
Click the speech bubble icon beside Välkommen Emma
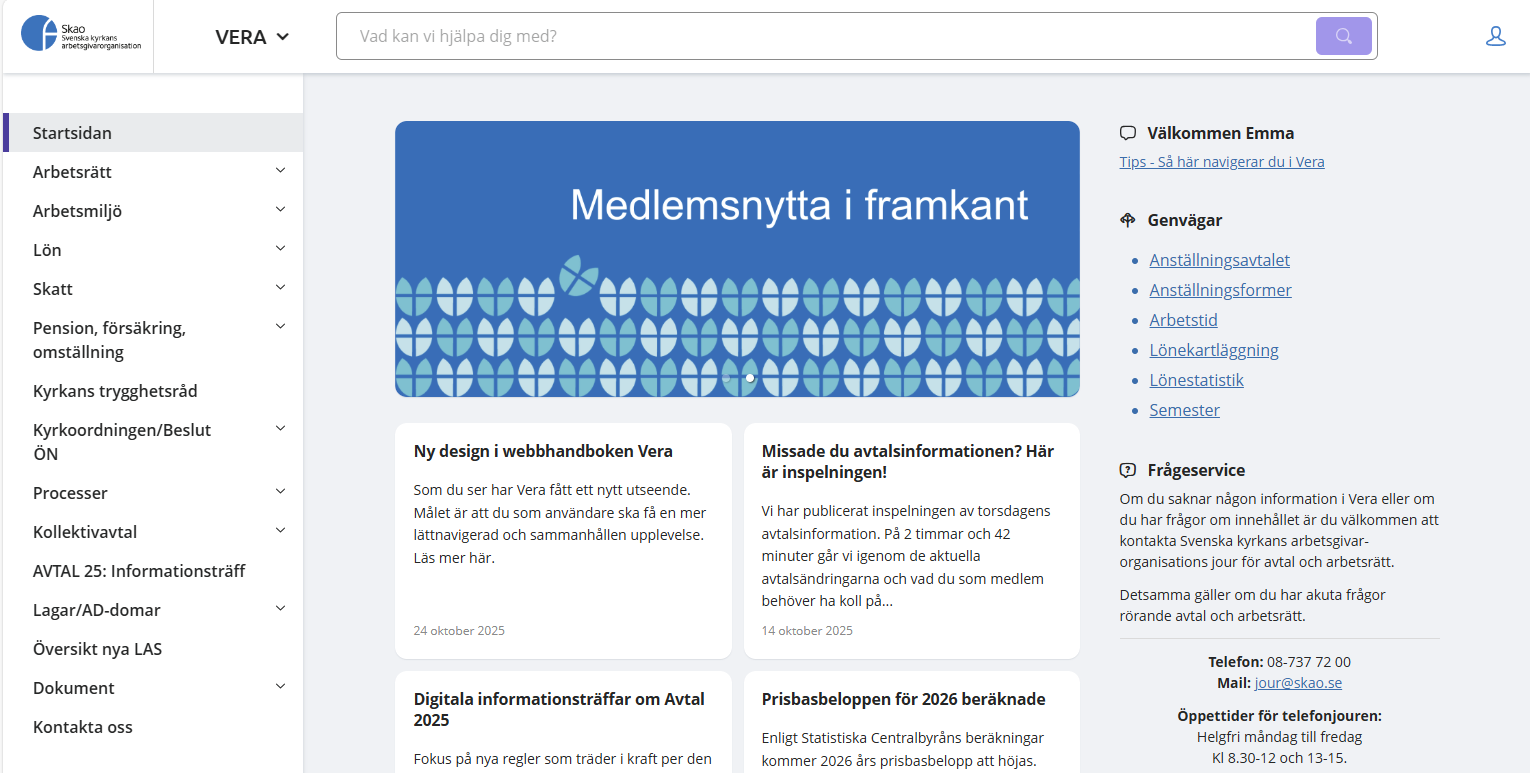pos(1128,131)
